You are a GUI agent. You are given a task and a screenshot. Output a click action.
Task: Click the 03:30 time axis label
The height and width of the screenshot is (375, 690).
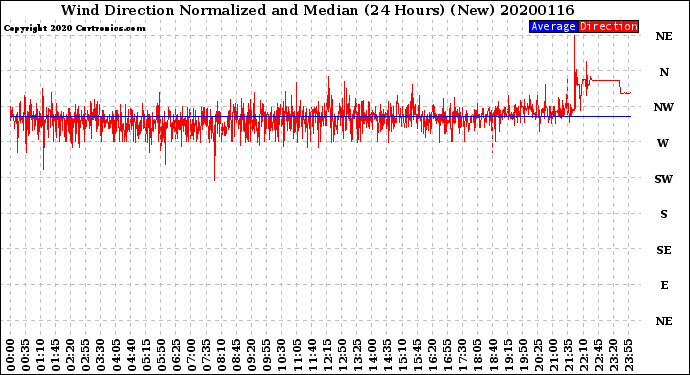coord(101,355)
